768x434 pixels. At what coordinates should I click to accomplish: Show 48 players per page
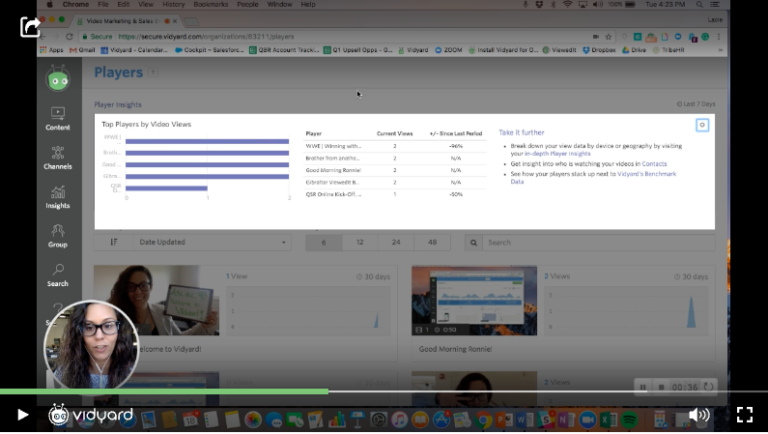pyautogui.click(x=432, y=242)
